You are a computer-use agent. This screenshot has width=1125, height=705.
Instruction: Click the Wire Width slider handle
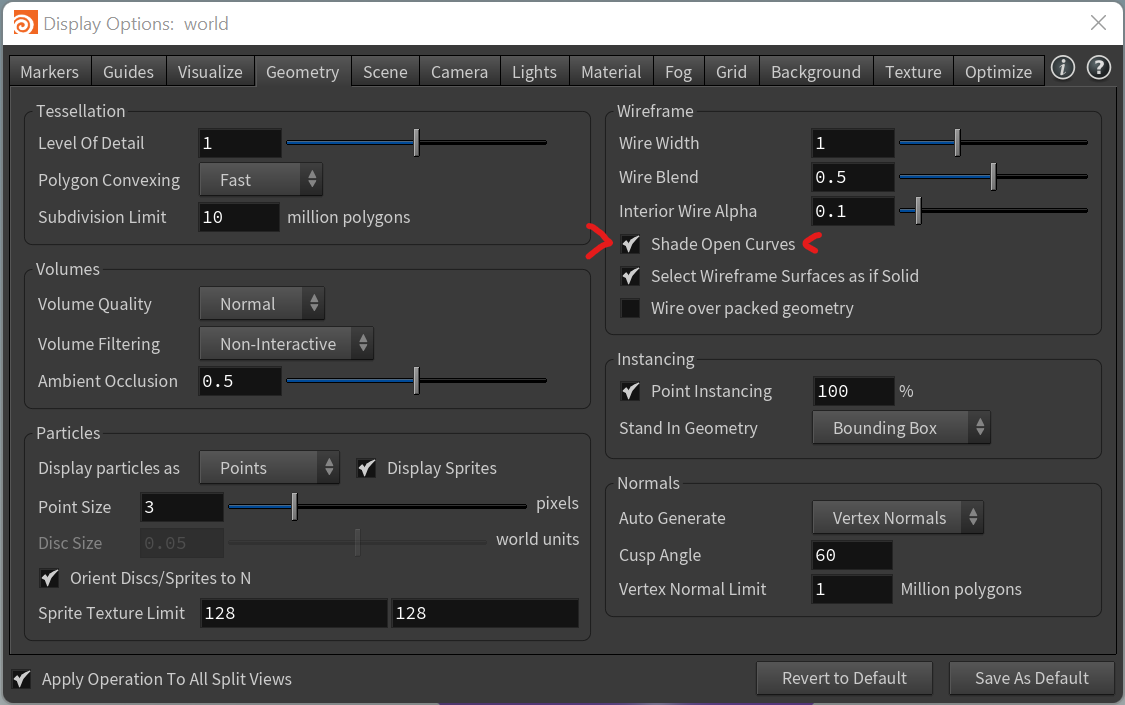point(957,143)
